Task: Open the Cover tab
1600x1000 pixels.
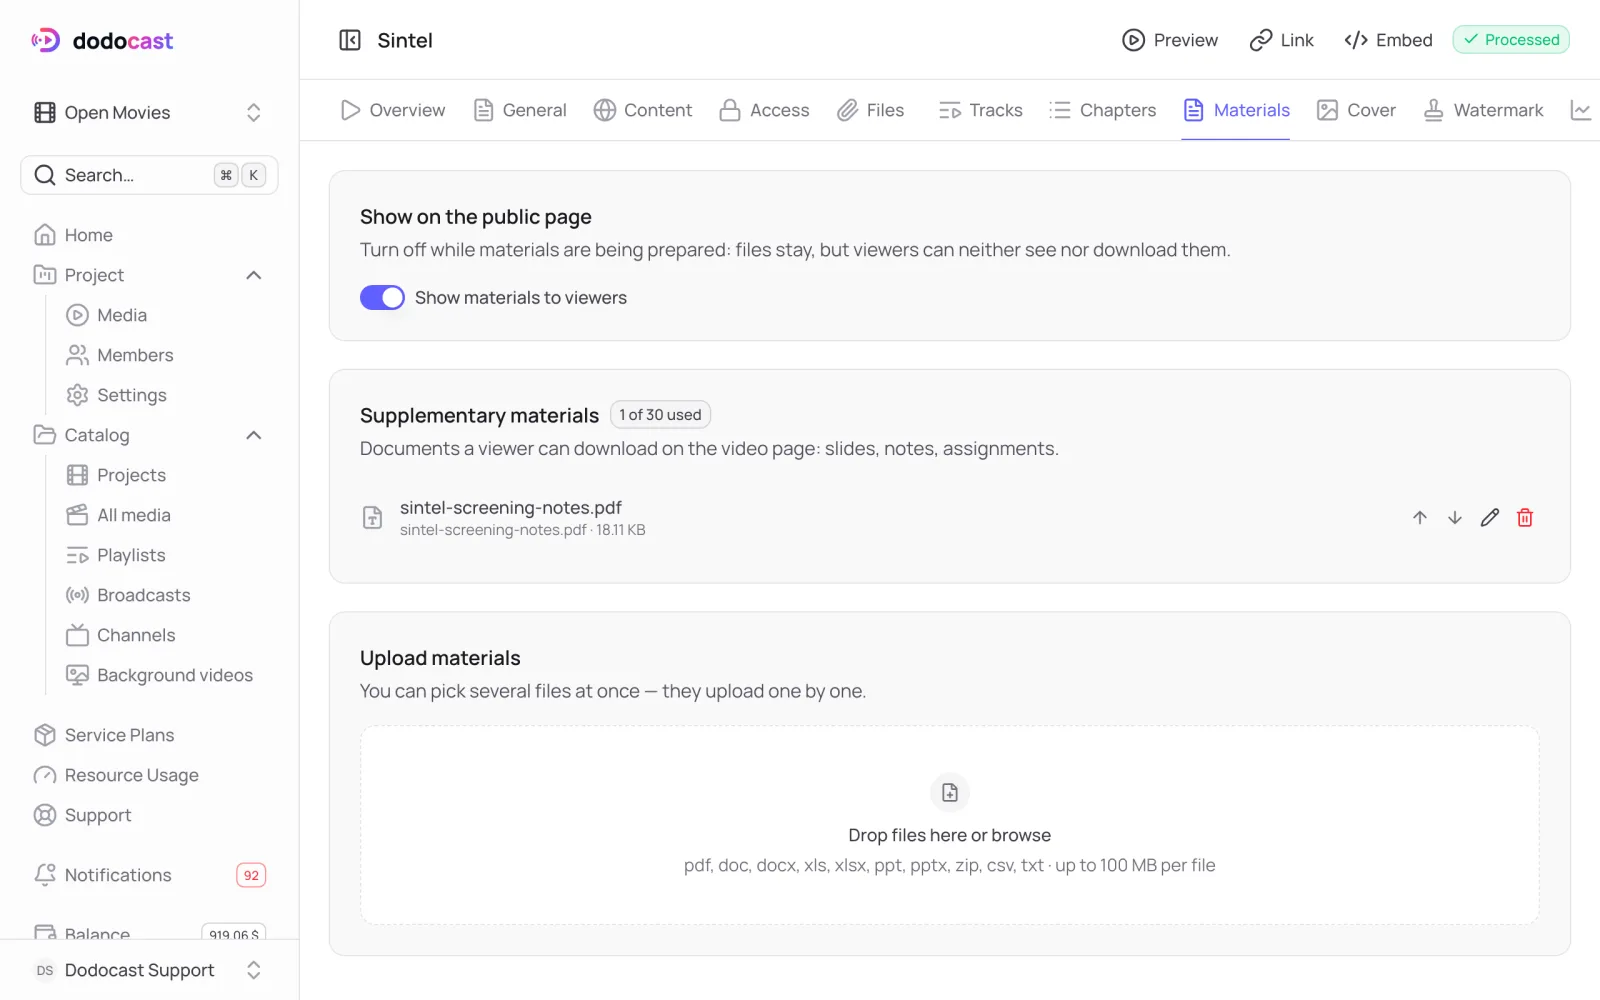Action: pos(1357,110)
